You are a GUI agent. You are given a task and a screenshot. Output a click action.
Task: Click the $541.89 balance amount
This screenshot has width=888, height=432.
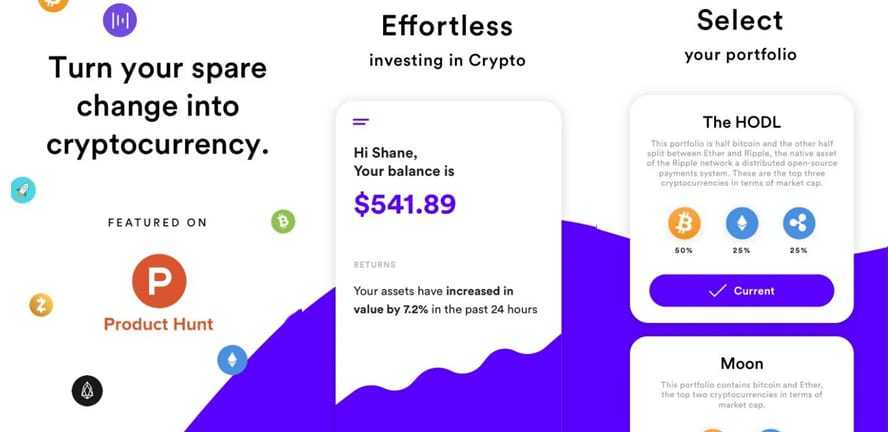coord(404,204)
